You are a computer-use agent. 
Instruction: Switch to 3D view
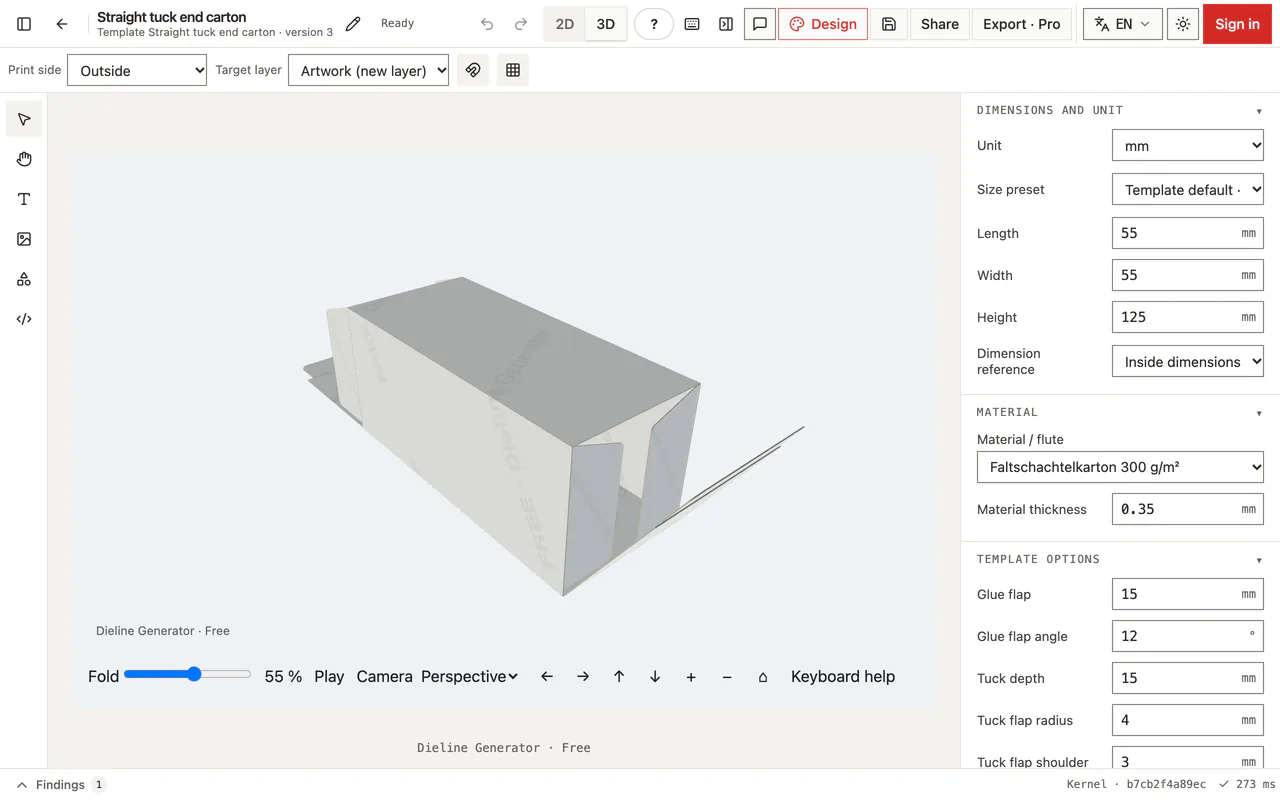(606, 24)
